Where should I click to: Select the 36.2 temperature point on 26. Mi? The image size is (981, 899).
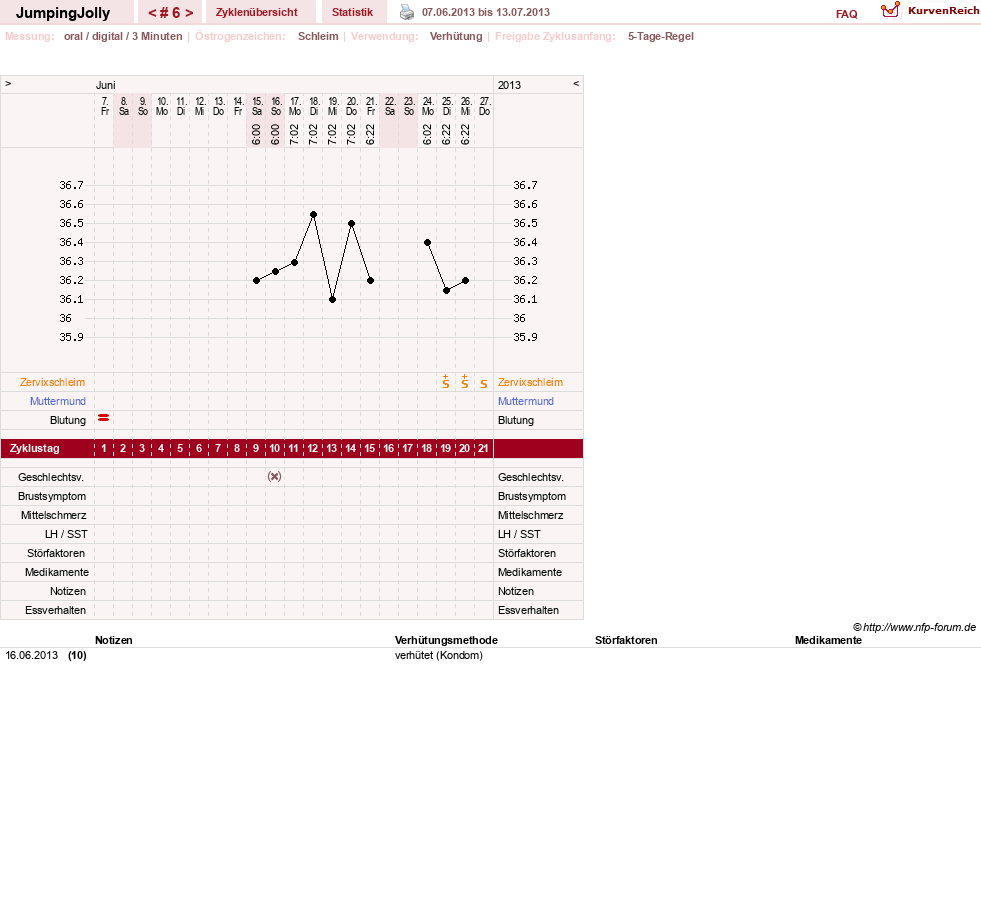coord(465,281)
